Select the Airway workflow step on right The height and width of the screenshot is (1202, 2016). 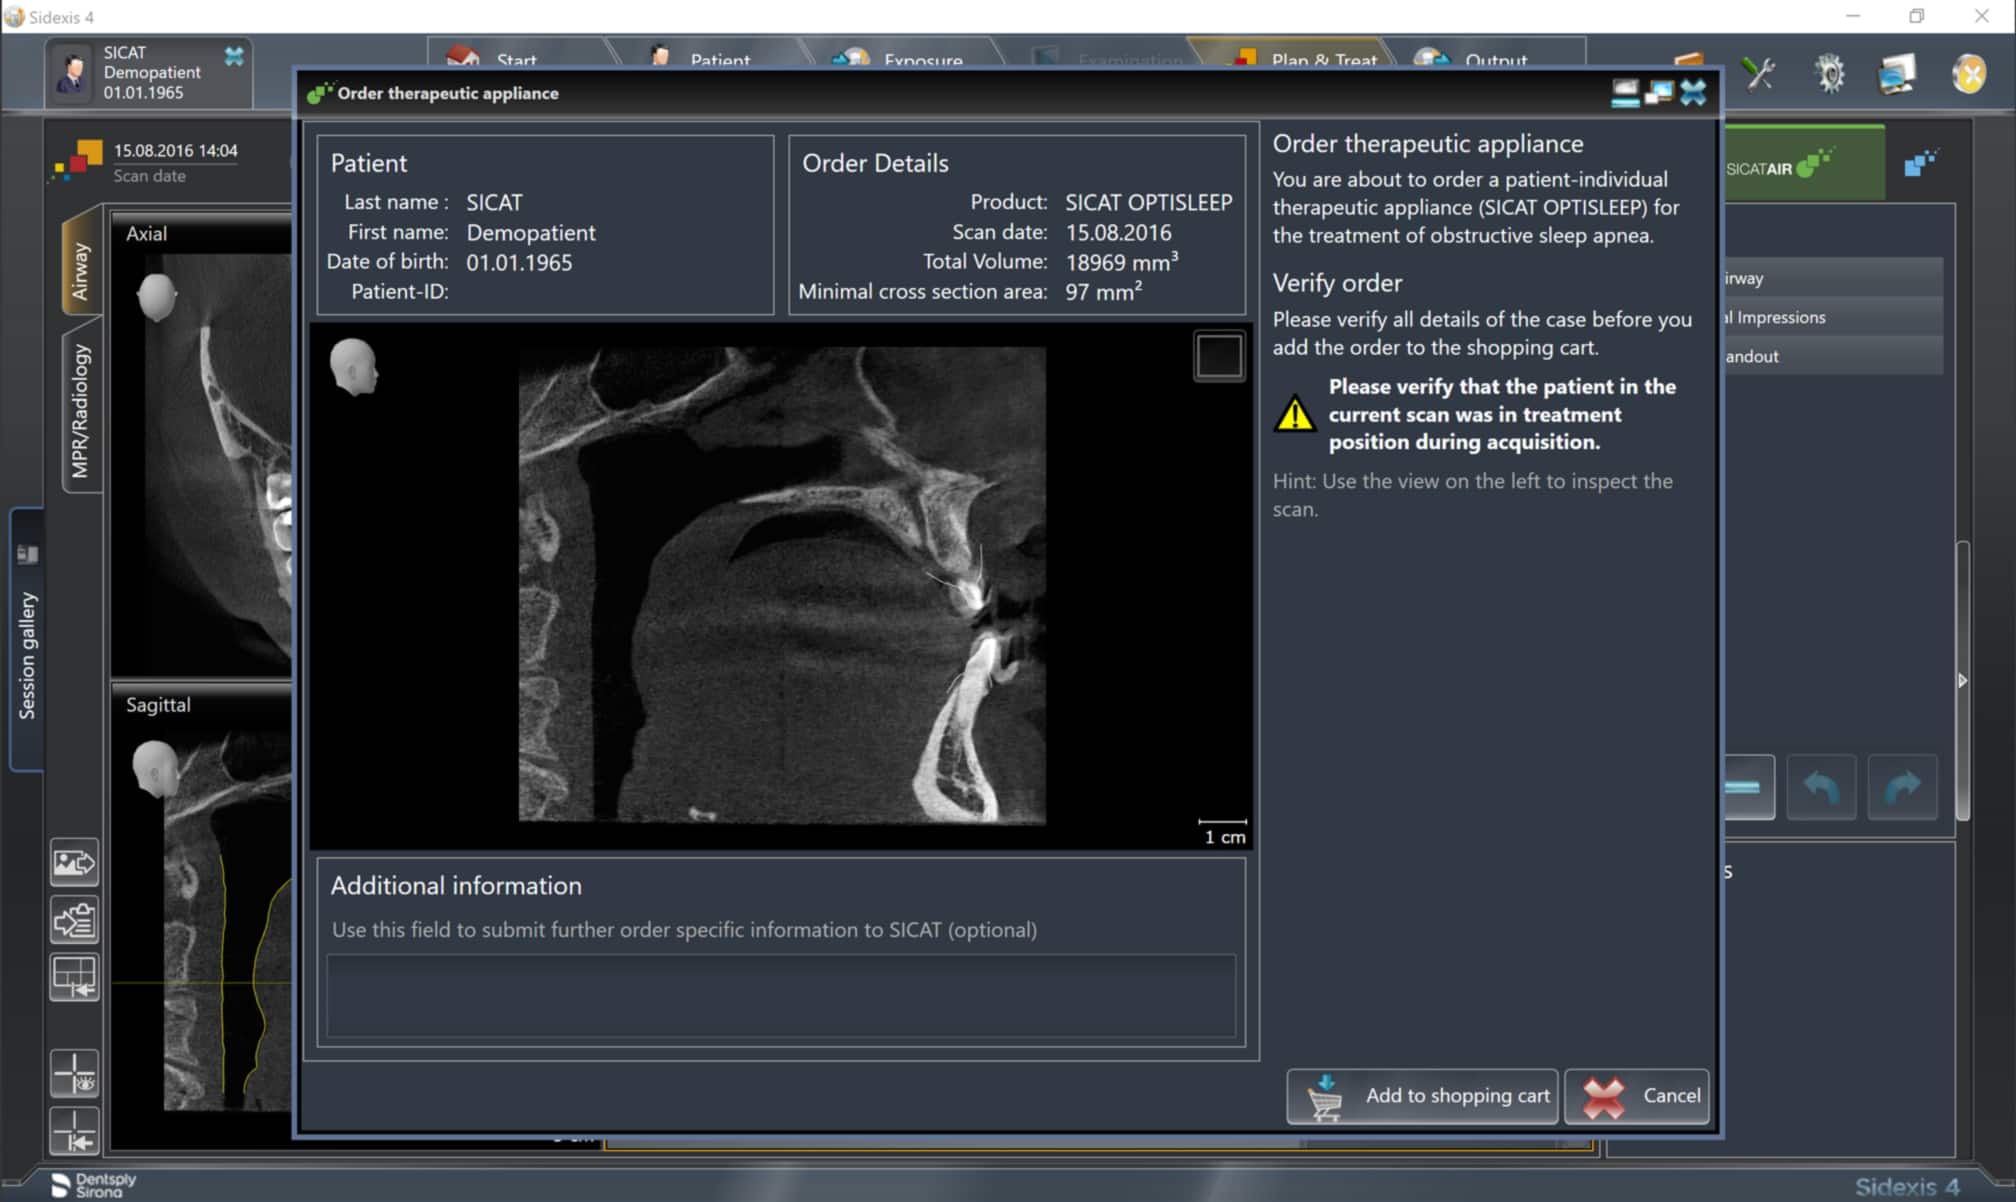pos(1834,278)
